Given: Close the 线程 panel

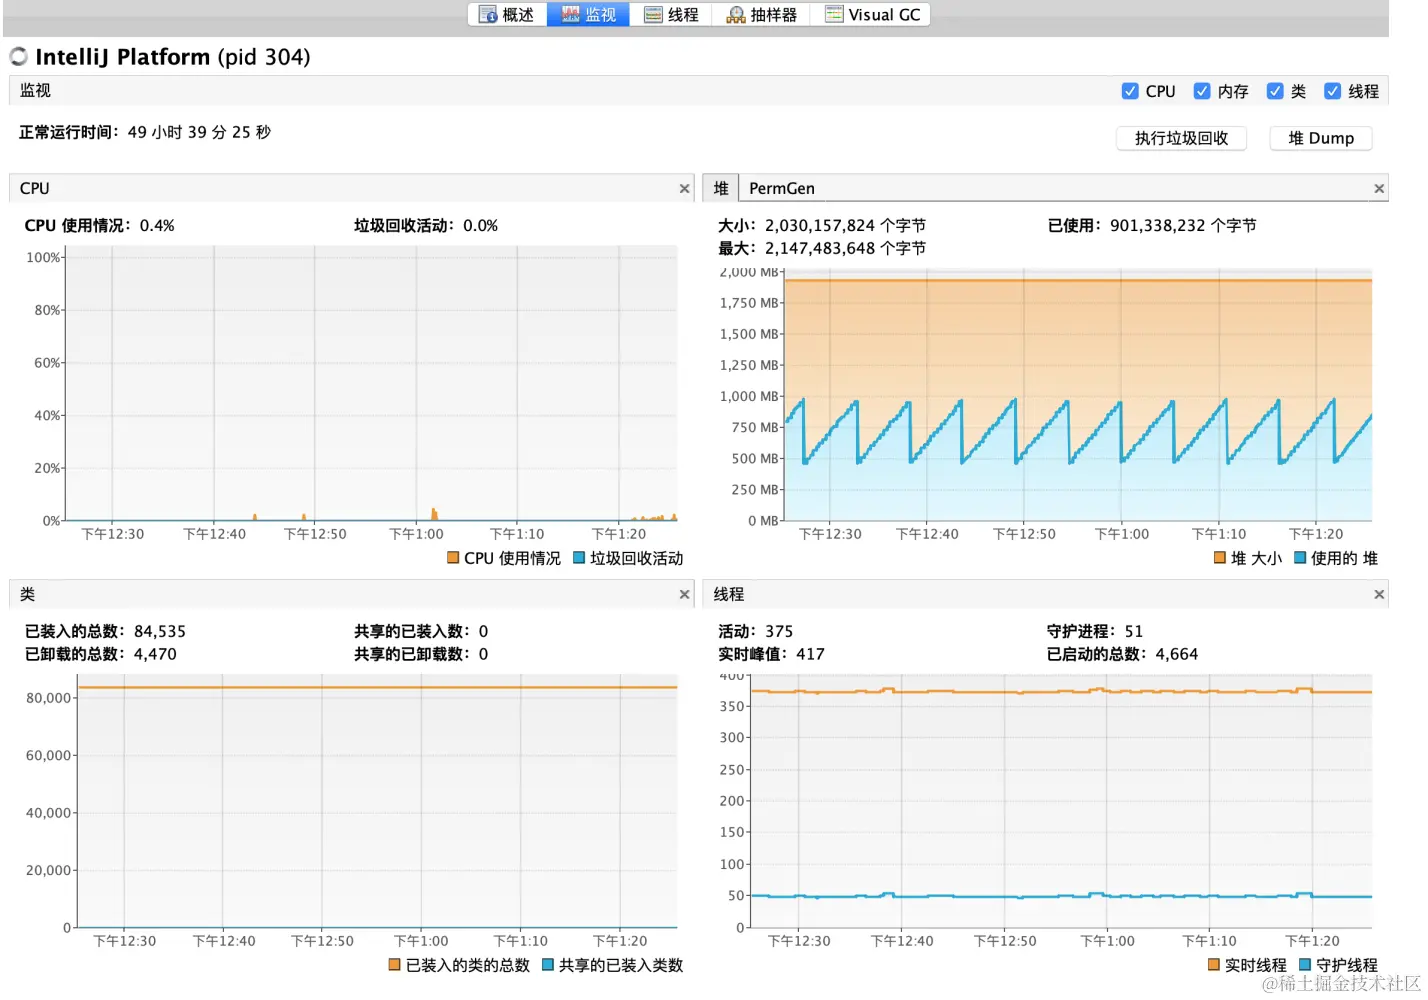Looking at the screenshot, I should click(1379, 594).
